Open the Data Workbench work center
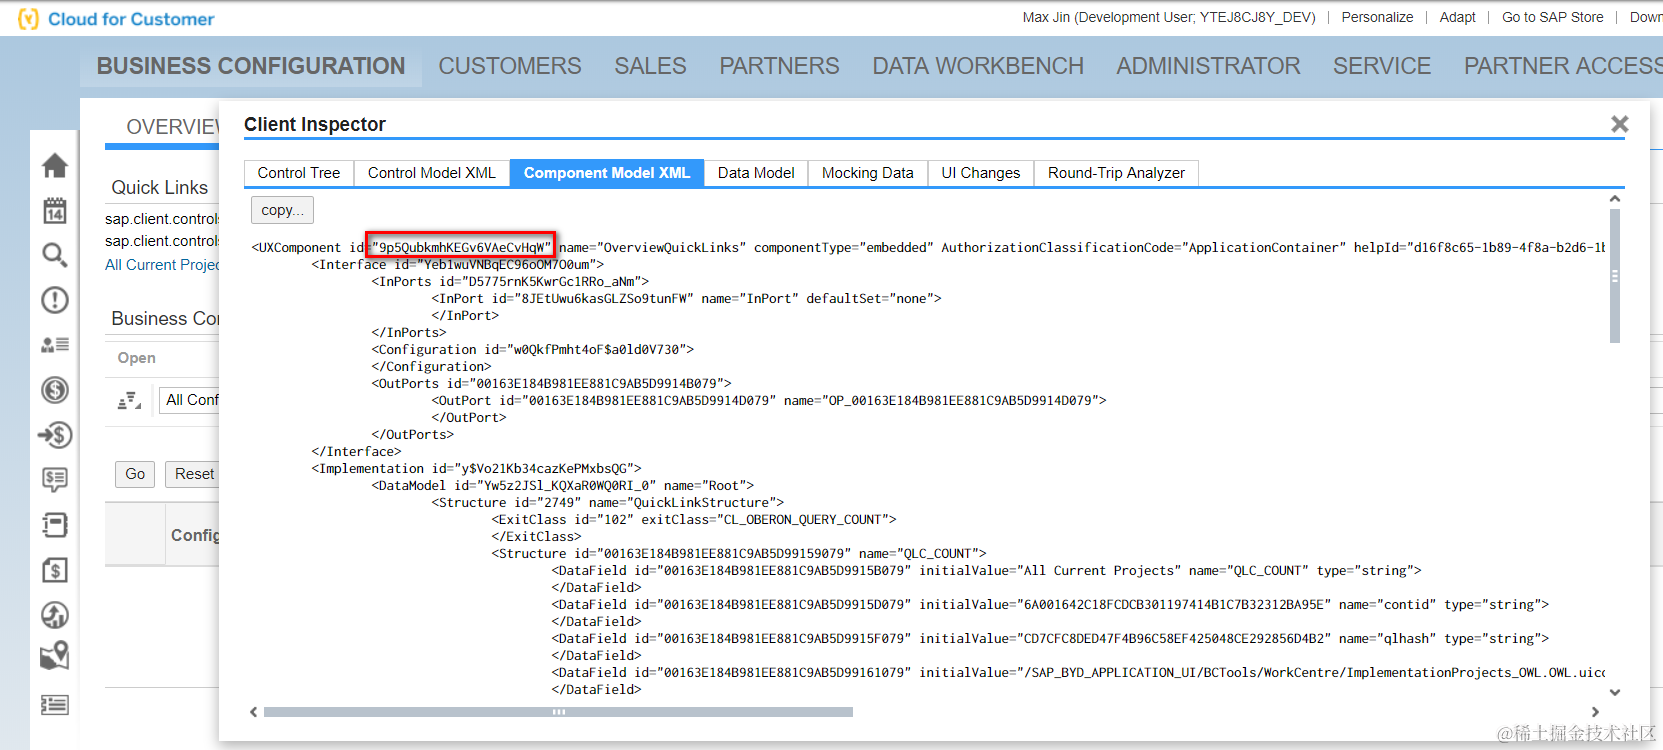This screenshot has width=1663, height=750. 978,66
